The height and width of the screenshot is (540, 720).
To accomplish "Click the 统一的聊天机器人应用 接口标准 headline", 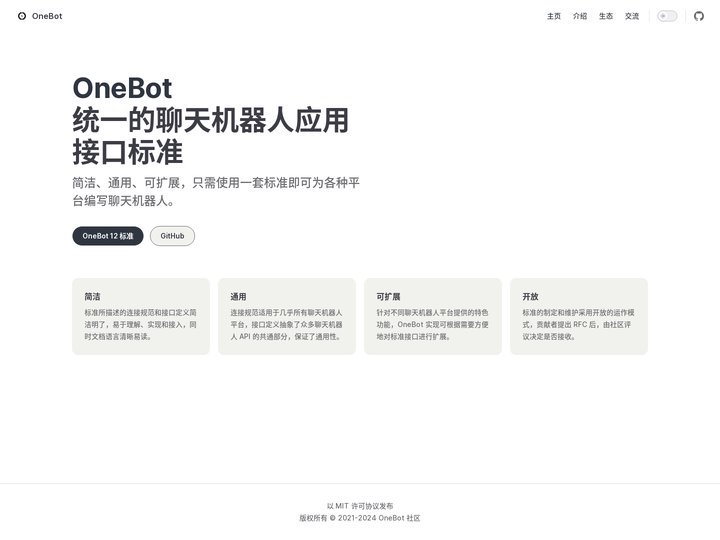I will [210, 136].
